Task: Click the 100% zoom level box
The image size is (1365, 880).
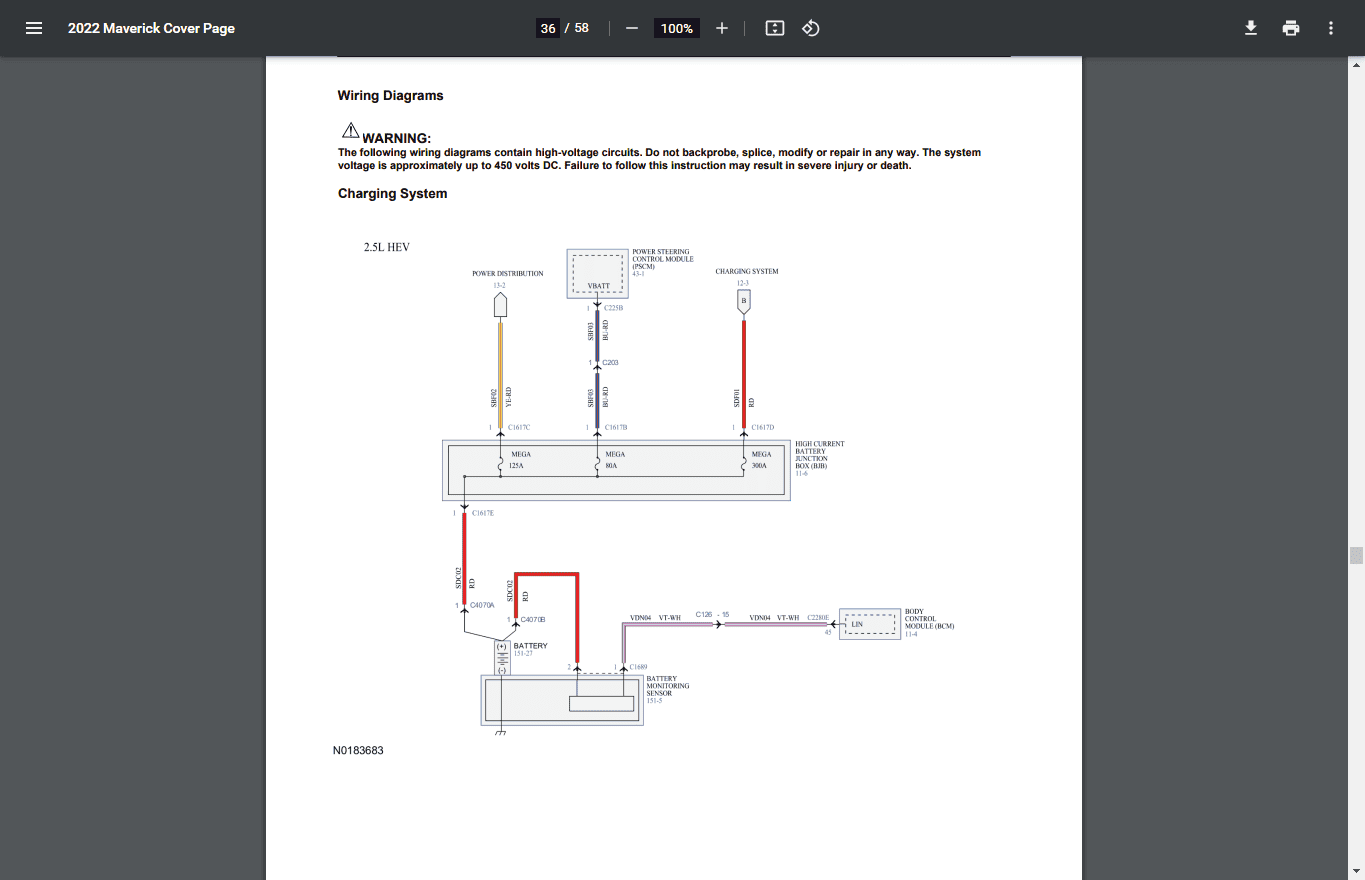Action: (677, 28)
